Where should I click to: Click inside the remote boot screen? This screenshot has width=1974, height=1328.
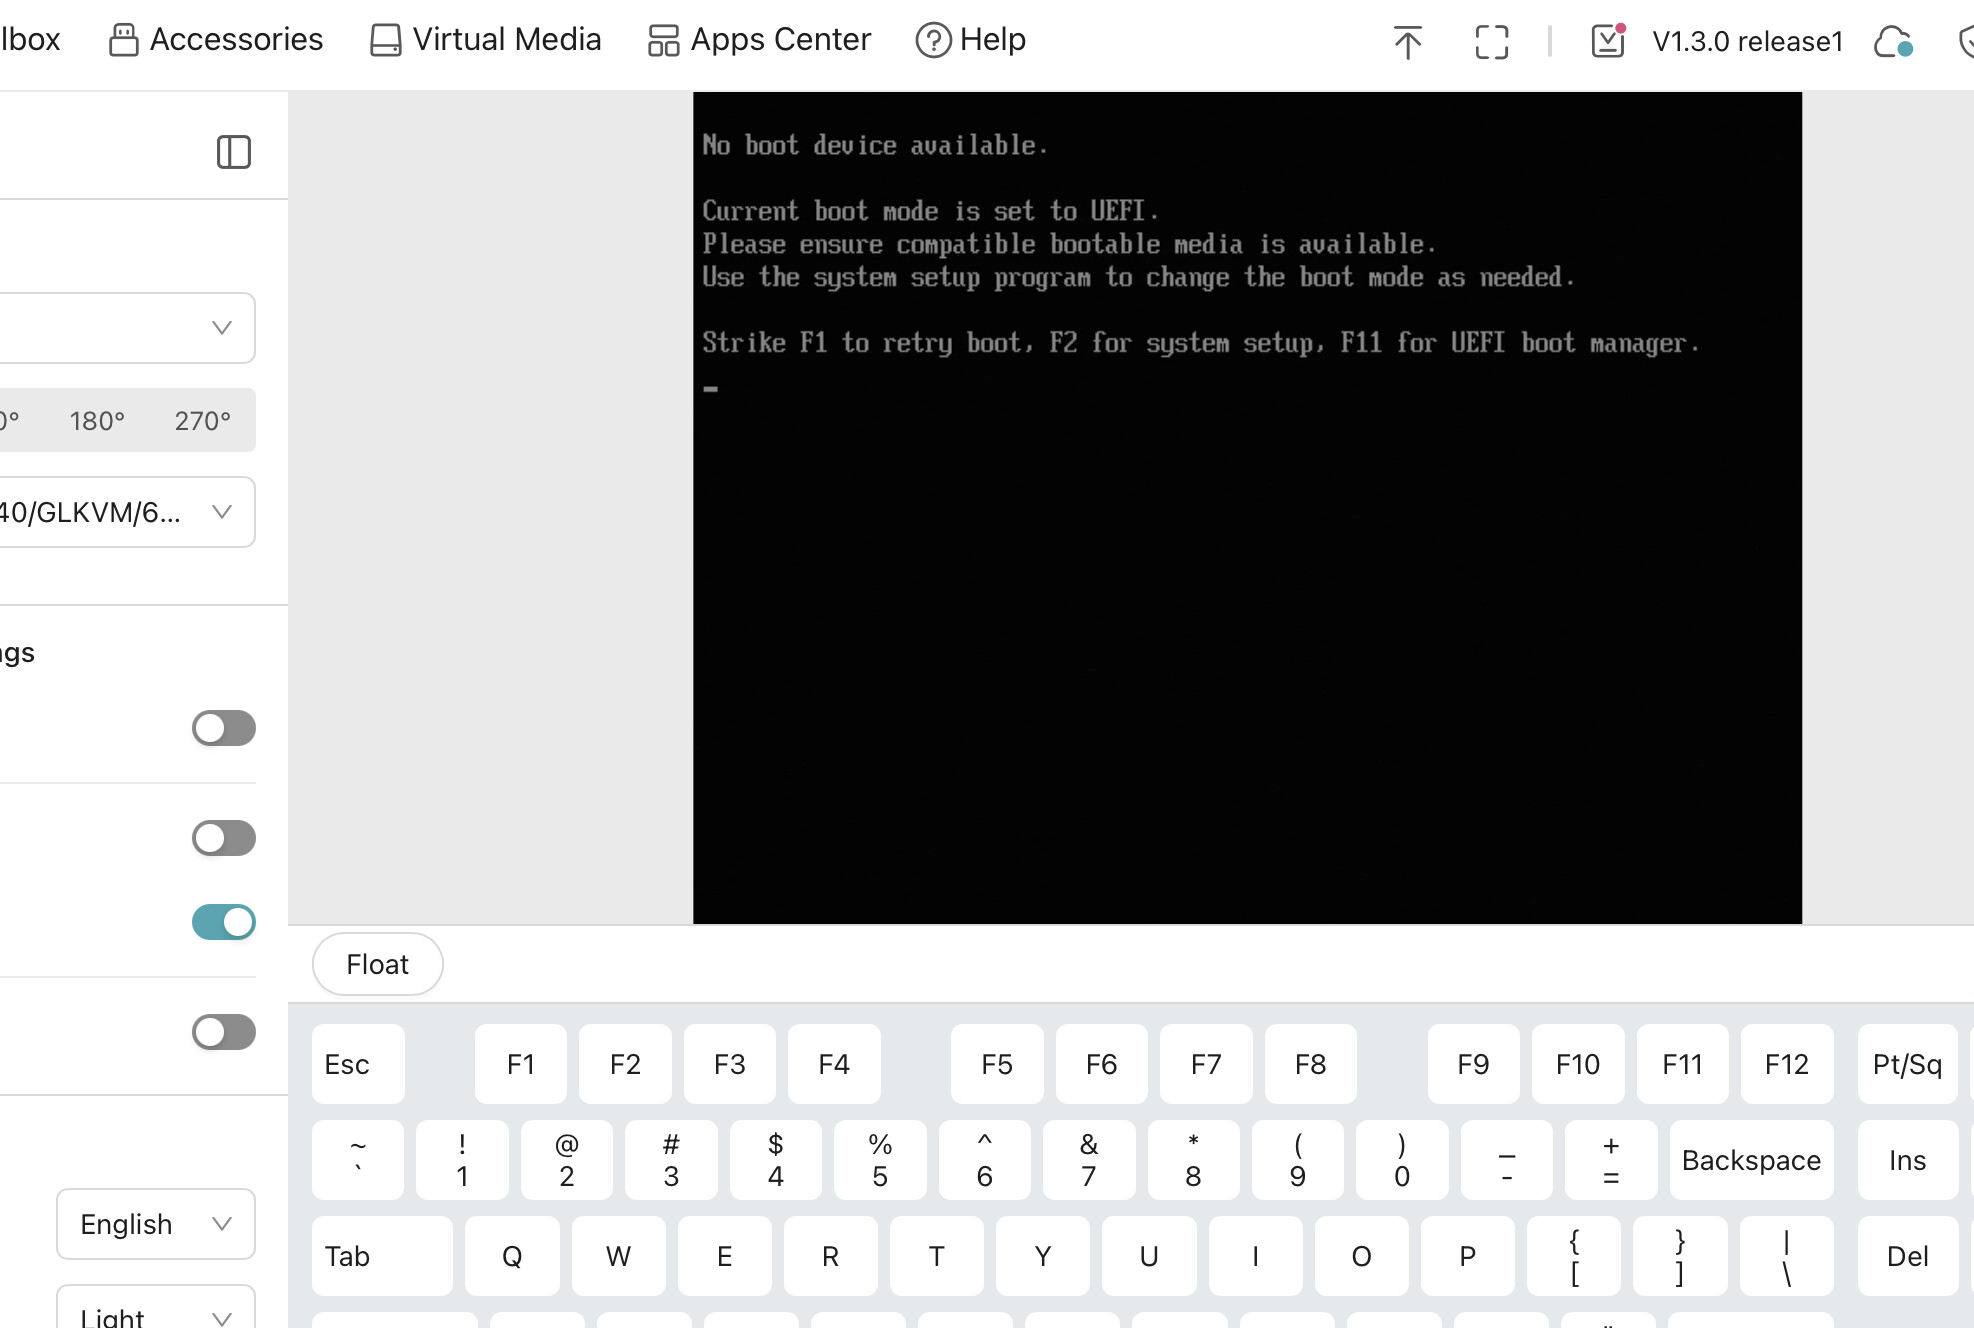tap(1247, 508)
